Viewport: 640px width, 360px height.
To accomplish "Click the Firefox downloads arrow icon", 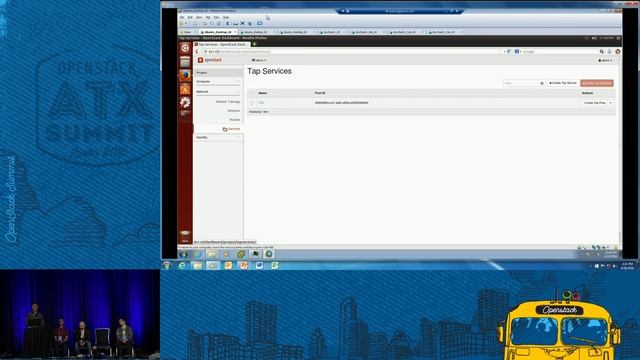I will (x=610, y=52).
